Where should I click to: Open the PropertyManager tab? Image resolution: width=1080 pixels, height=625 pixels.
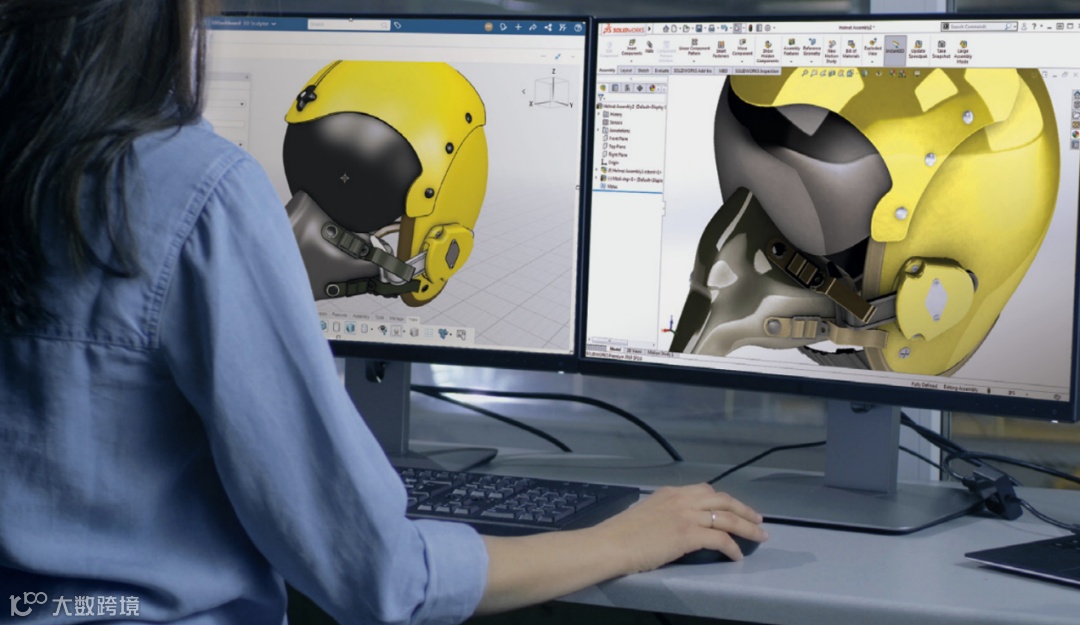click(615, 88)
